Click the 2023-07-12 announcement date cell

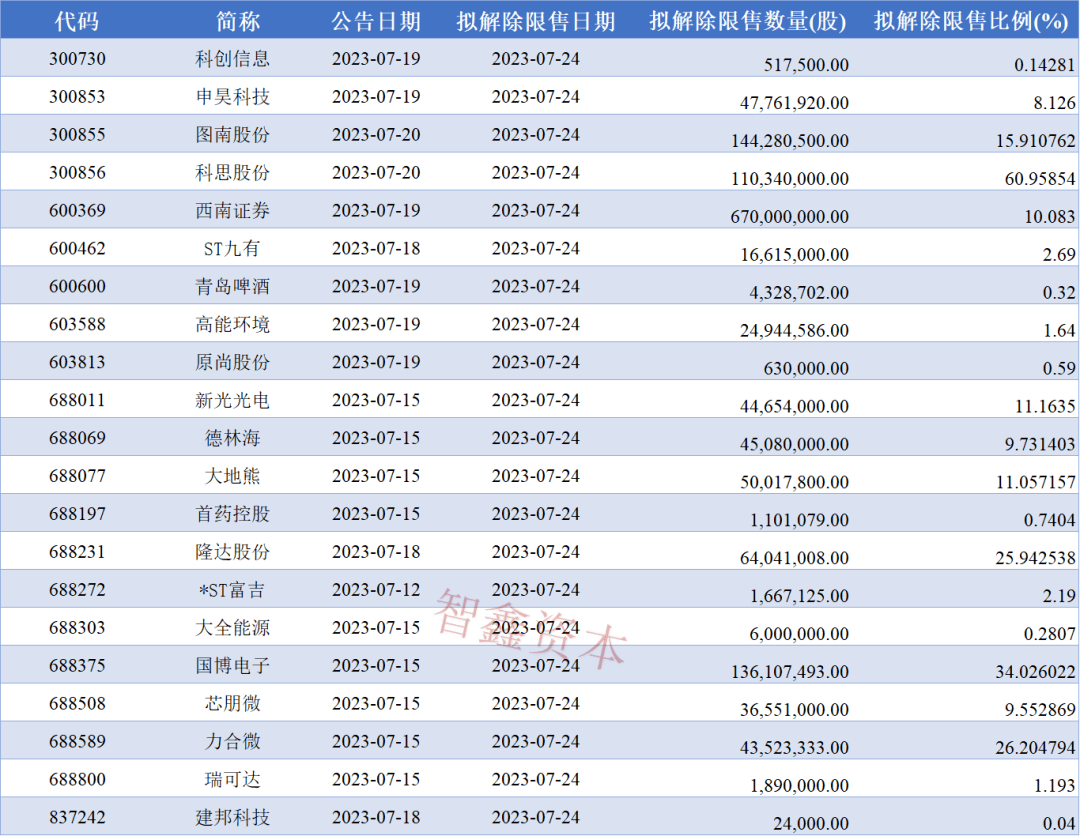(x=376, y=590)
